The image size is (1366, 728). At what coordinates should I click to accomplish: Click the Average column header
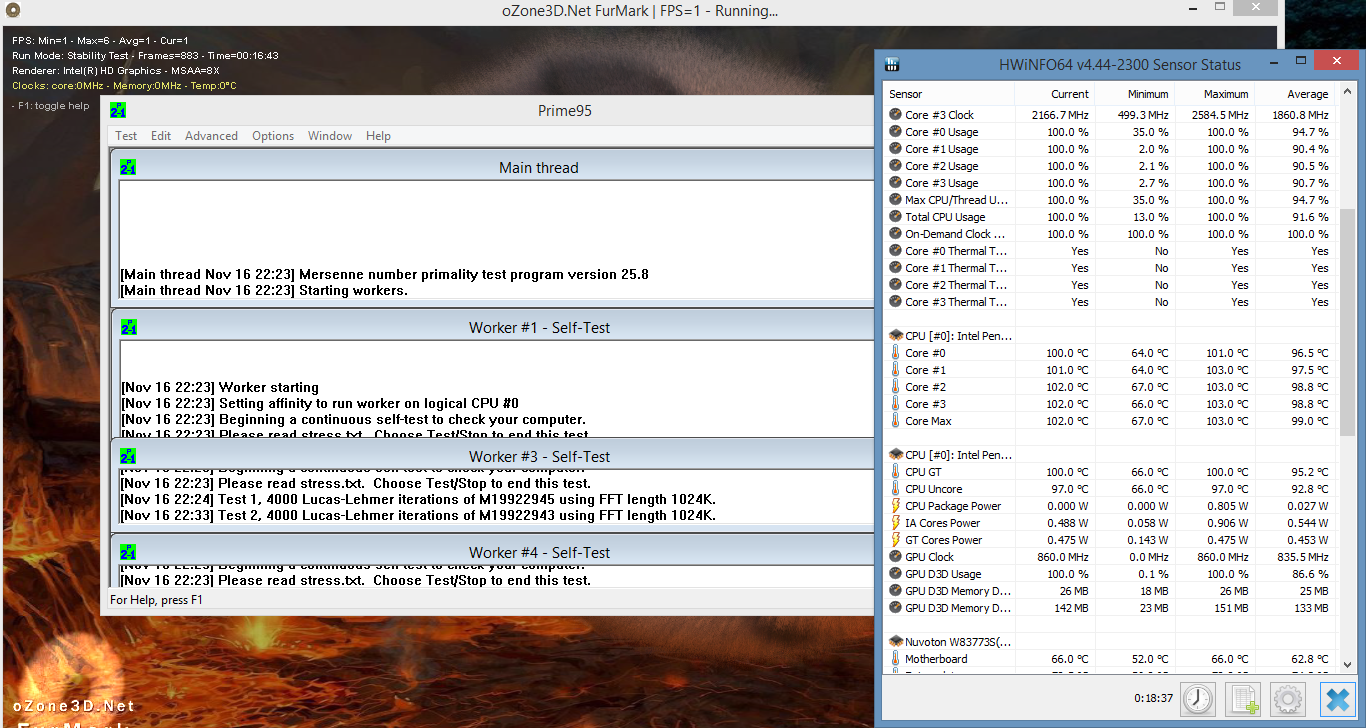coord(1295,94)
